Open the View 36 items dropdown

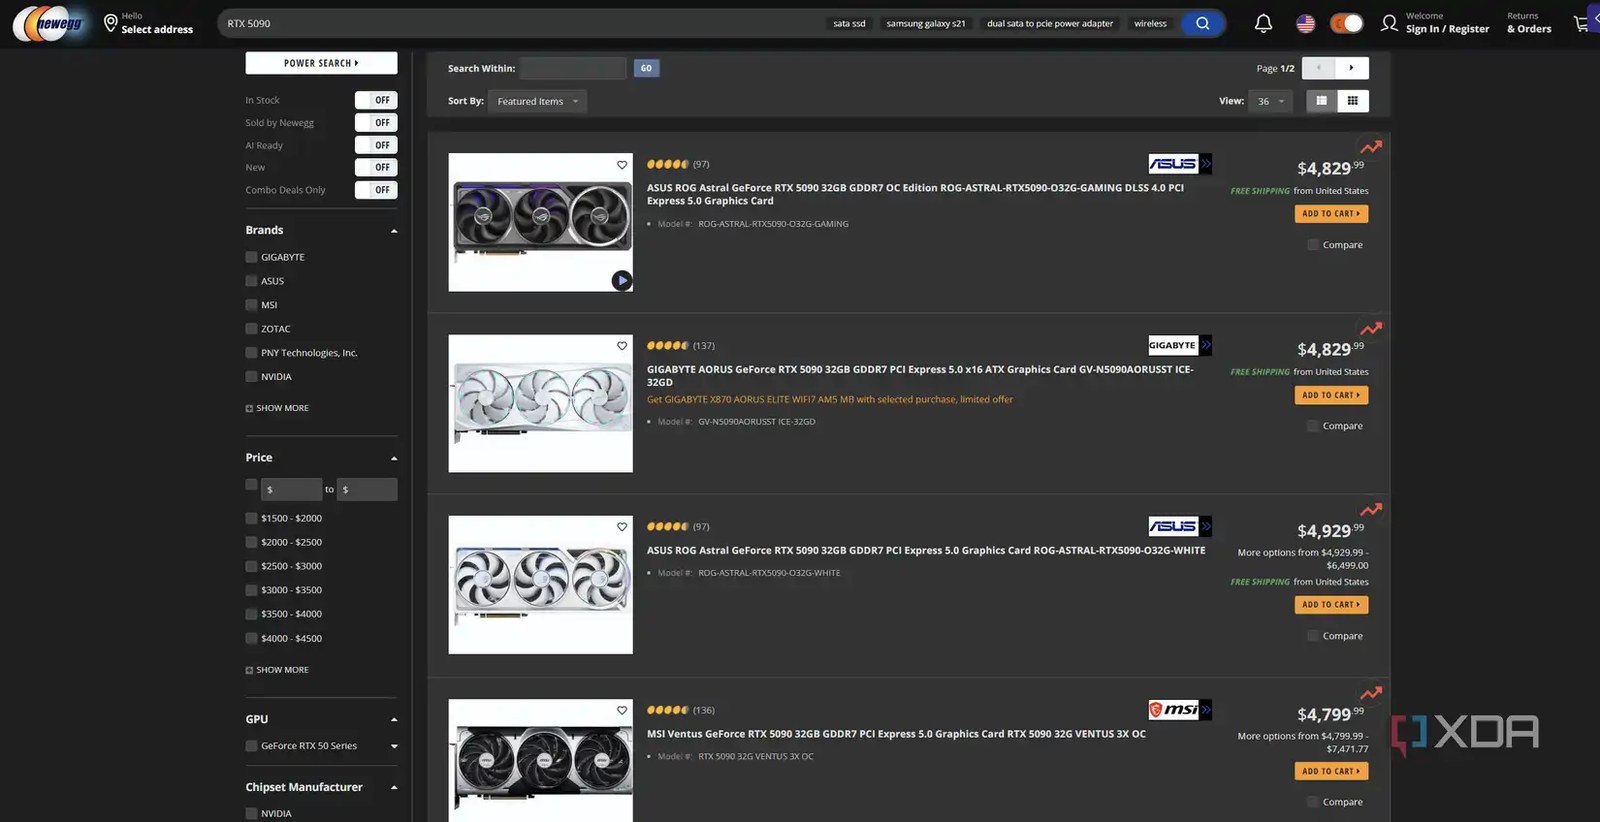point(1270,101)
